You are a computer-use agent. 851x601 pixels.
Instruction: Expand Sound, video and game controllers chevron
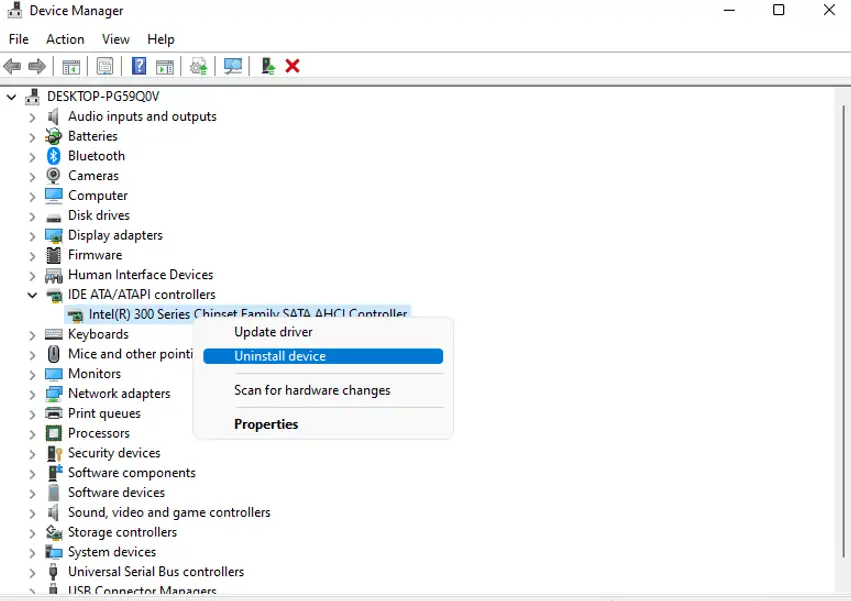32,513
